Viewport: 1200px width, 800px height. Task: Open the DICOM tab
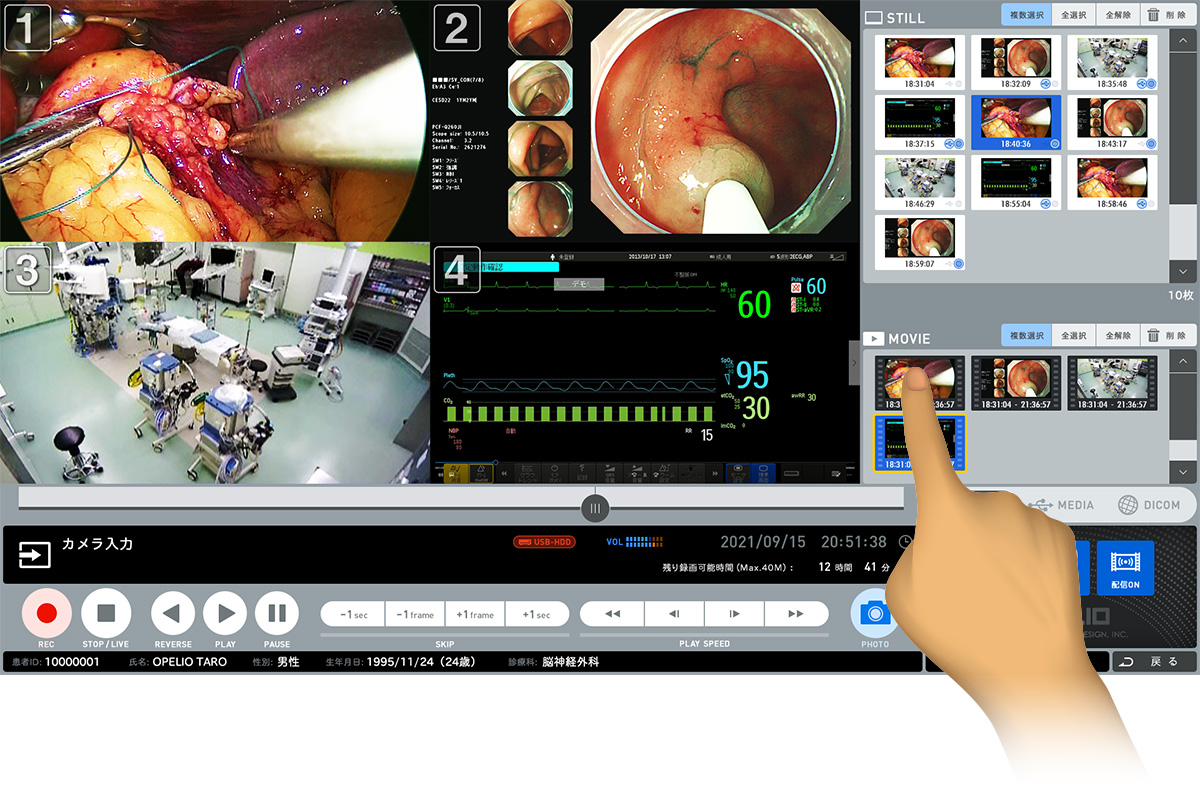coord(1149,506)
